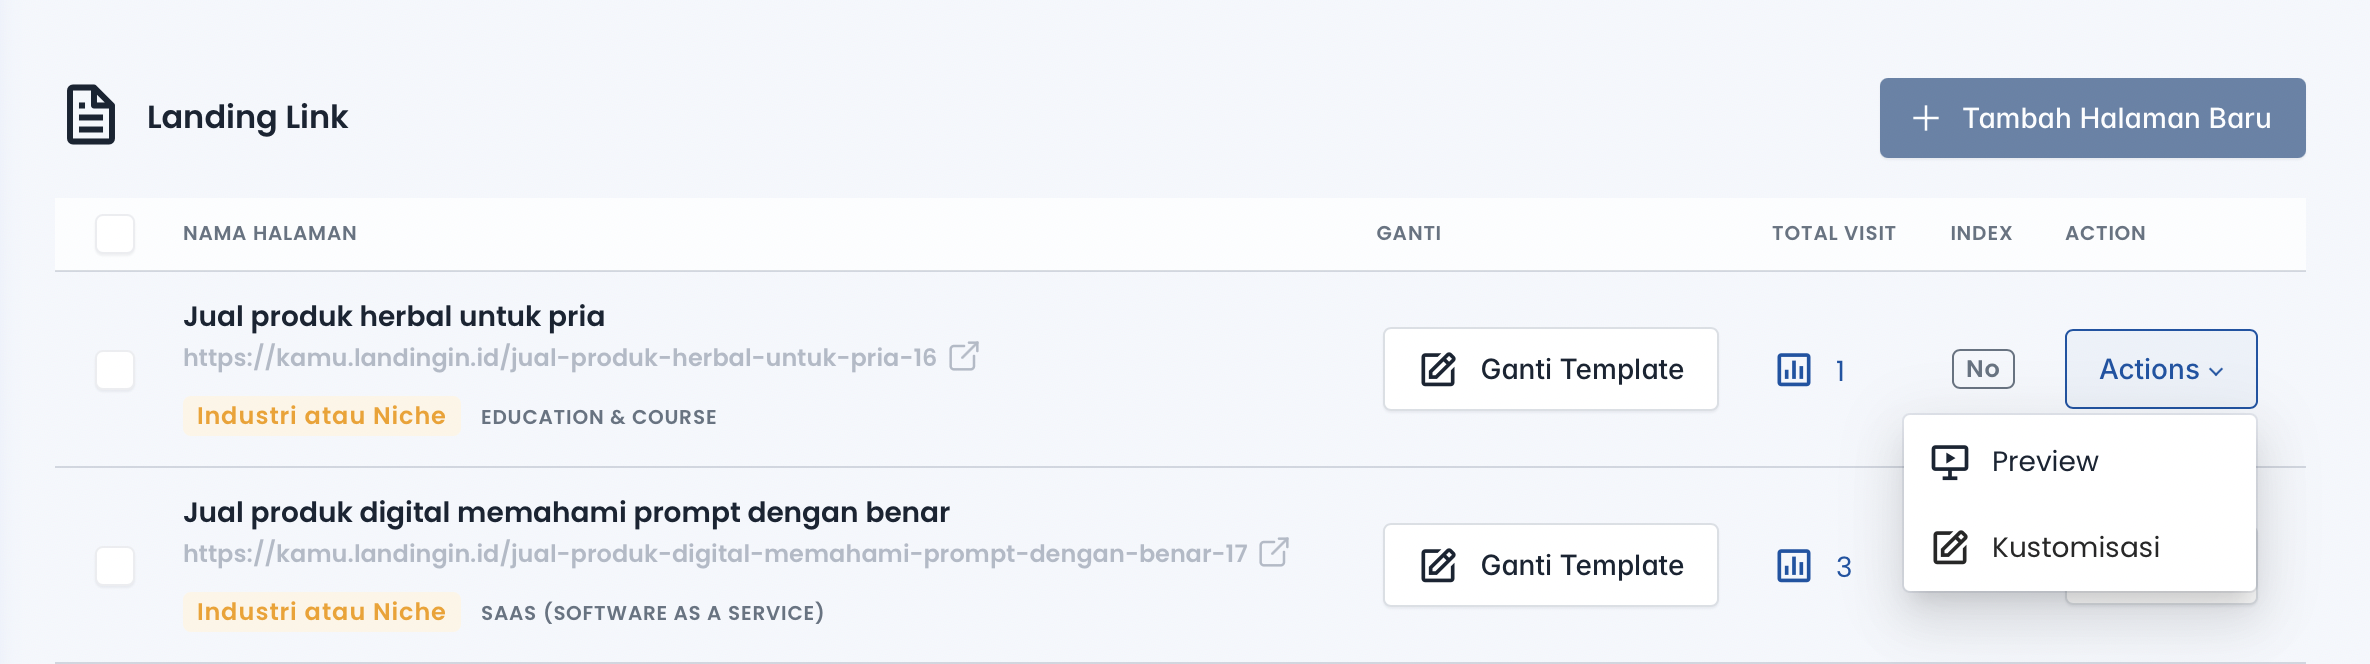Open external link icon for herbal page
The height and width of the screenshot is (664, 2370).
pos(964,356)
